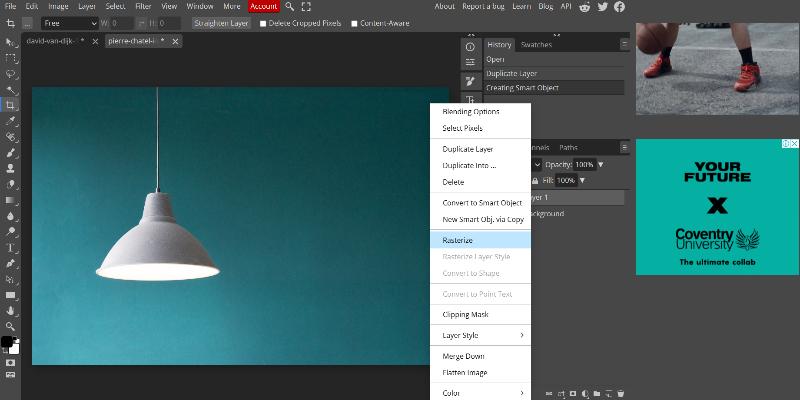Viewport: 800px width, 400px height.
Task: Enable Content-Aware checkbox
Action: 354,23
